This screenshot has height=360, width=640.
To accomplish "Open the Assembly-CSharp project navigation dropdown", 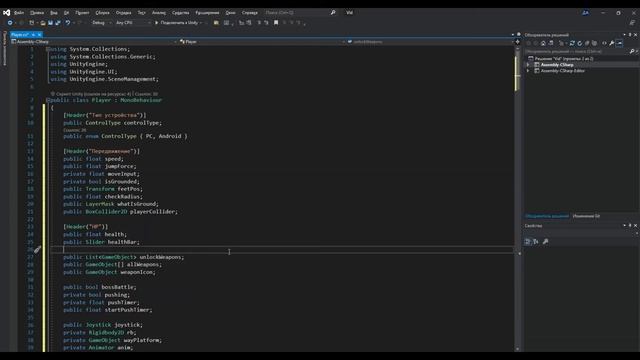I will pos(94,42).
